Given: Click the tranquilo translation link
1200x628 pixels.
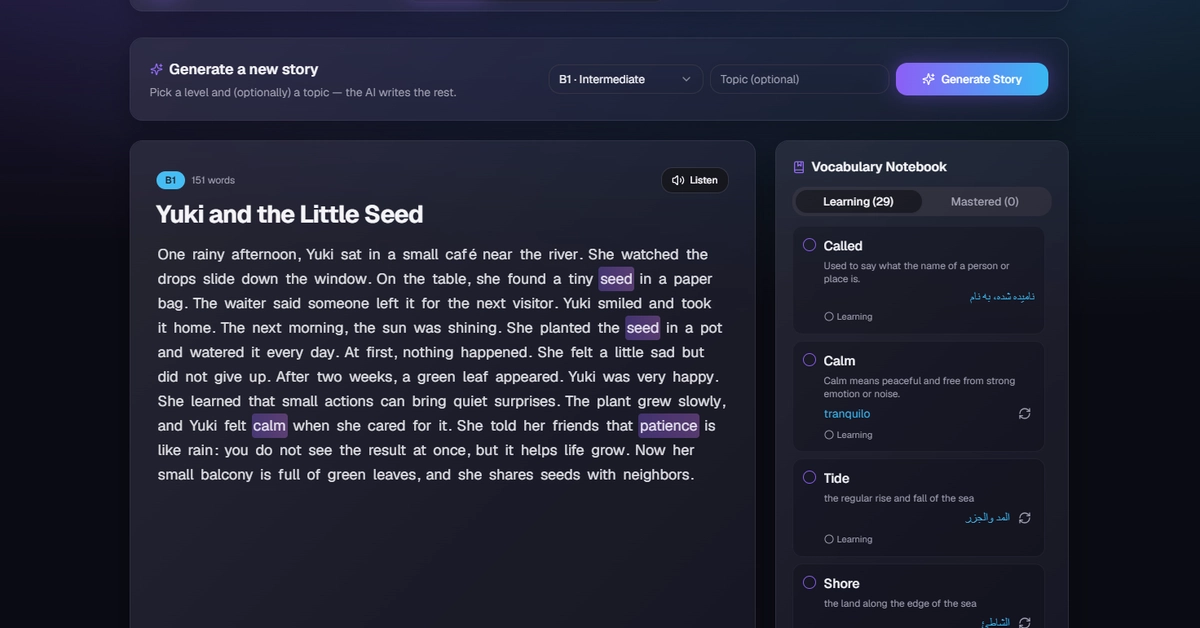Looking at the screenshot, I should tap(847, 414).
